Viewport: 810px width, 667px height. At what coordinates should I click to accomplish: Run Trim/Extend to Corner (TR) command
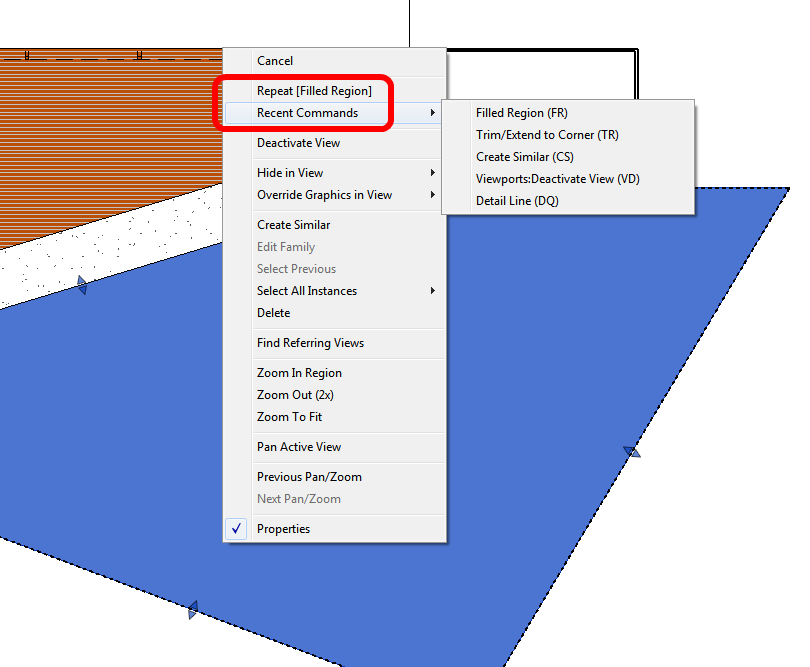pyautogui.click(x=547, y=134)
